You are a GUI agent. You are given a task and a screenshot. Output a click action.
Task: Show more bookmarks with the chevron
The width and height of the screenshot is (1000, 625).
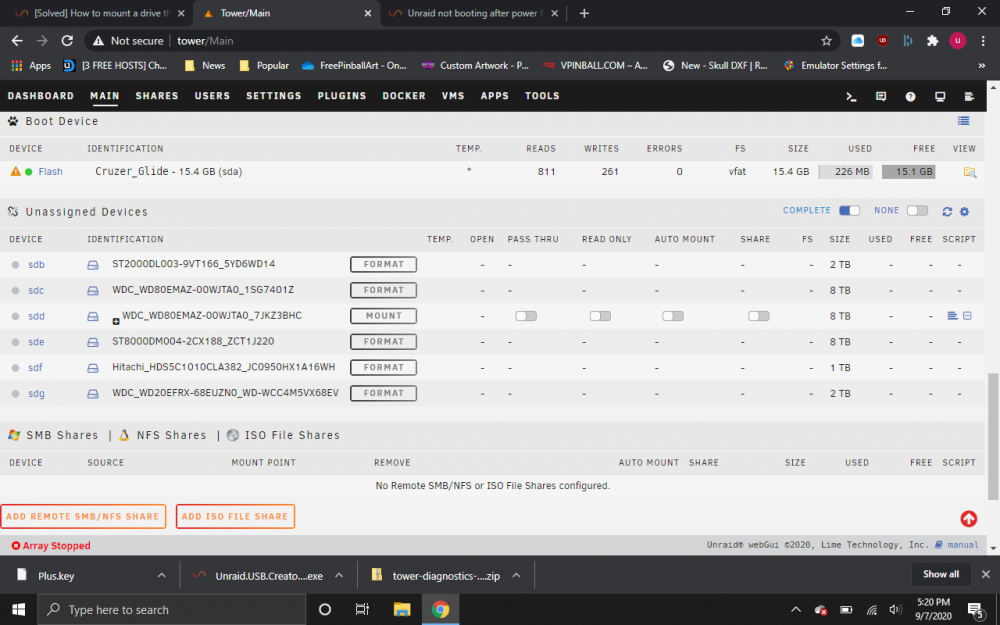coord(982,66)
